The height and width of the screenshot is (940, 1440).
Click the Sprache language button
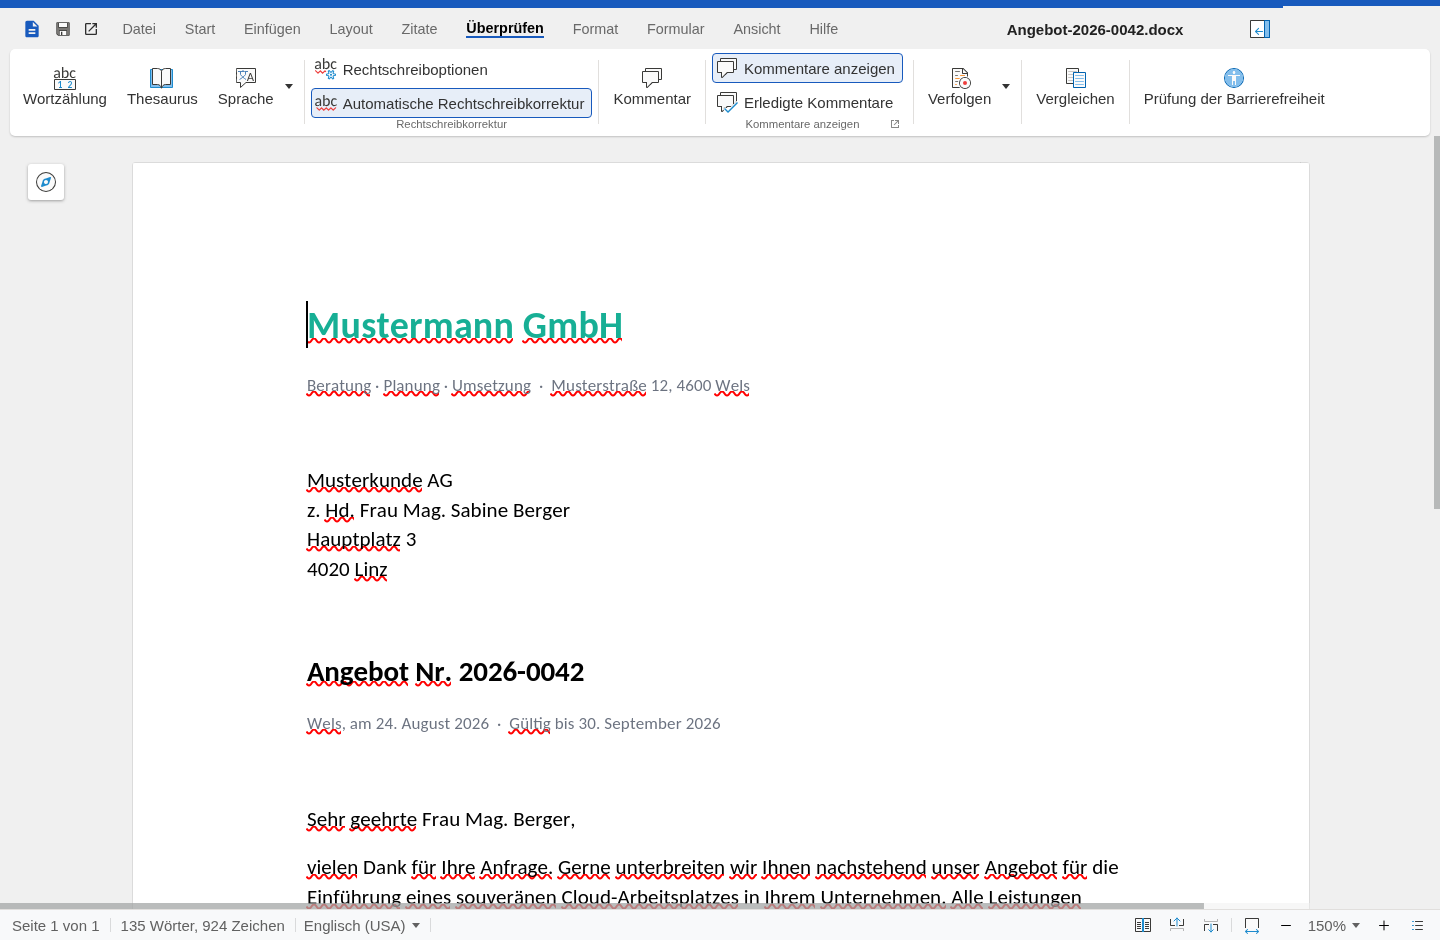[246, 88]
